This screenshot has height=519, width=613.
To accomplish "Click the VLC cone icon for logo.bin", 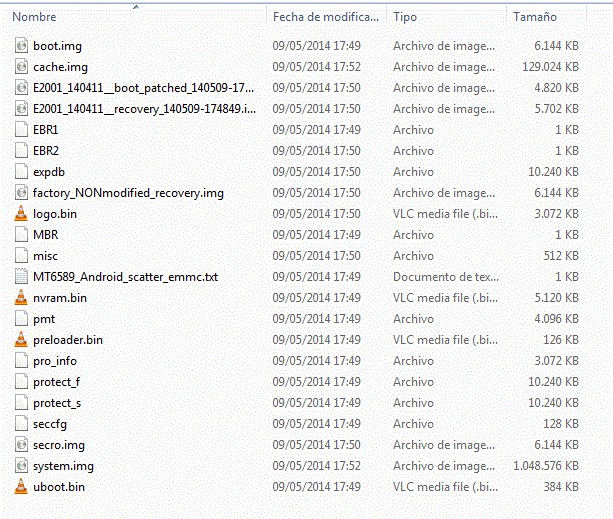I will pos(23,214).
